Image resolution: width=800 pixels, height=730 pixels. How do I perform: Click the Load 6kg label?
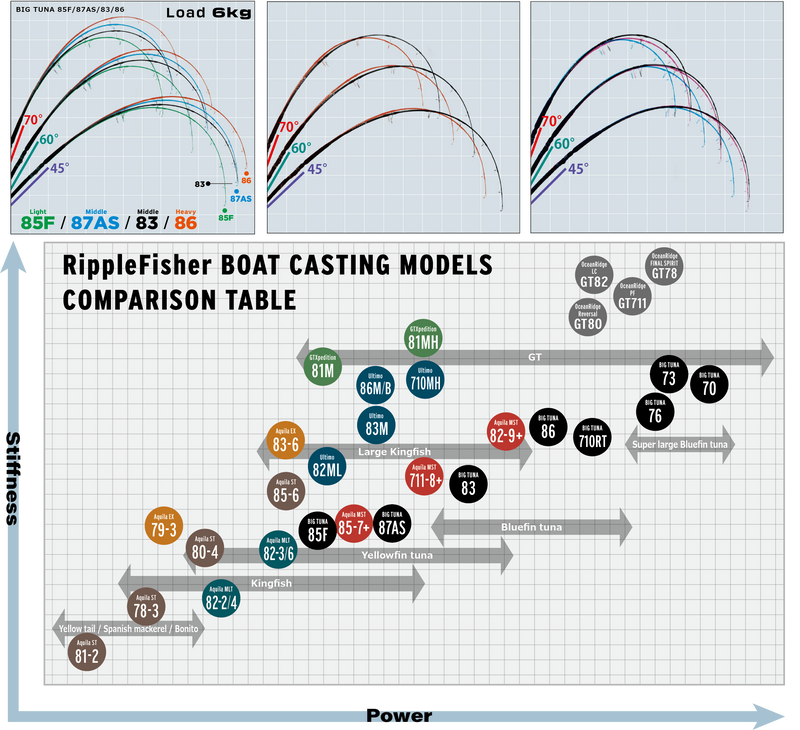[x=209, y=13]
